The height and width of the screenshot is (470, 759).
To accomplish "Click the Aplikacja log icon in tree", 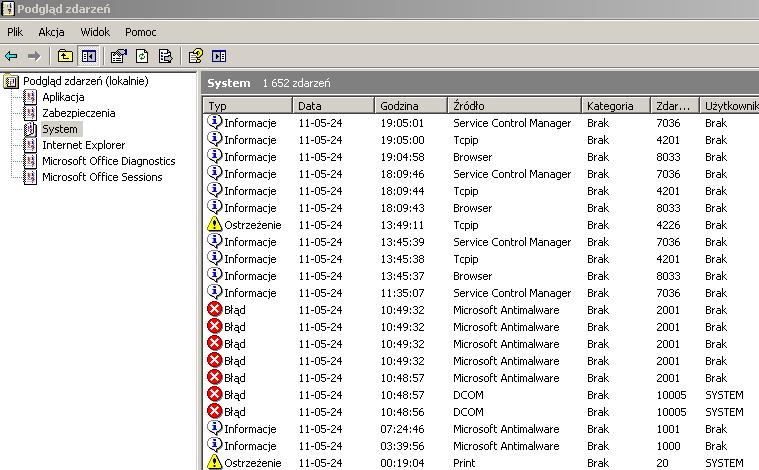I will [30, 97].
